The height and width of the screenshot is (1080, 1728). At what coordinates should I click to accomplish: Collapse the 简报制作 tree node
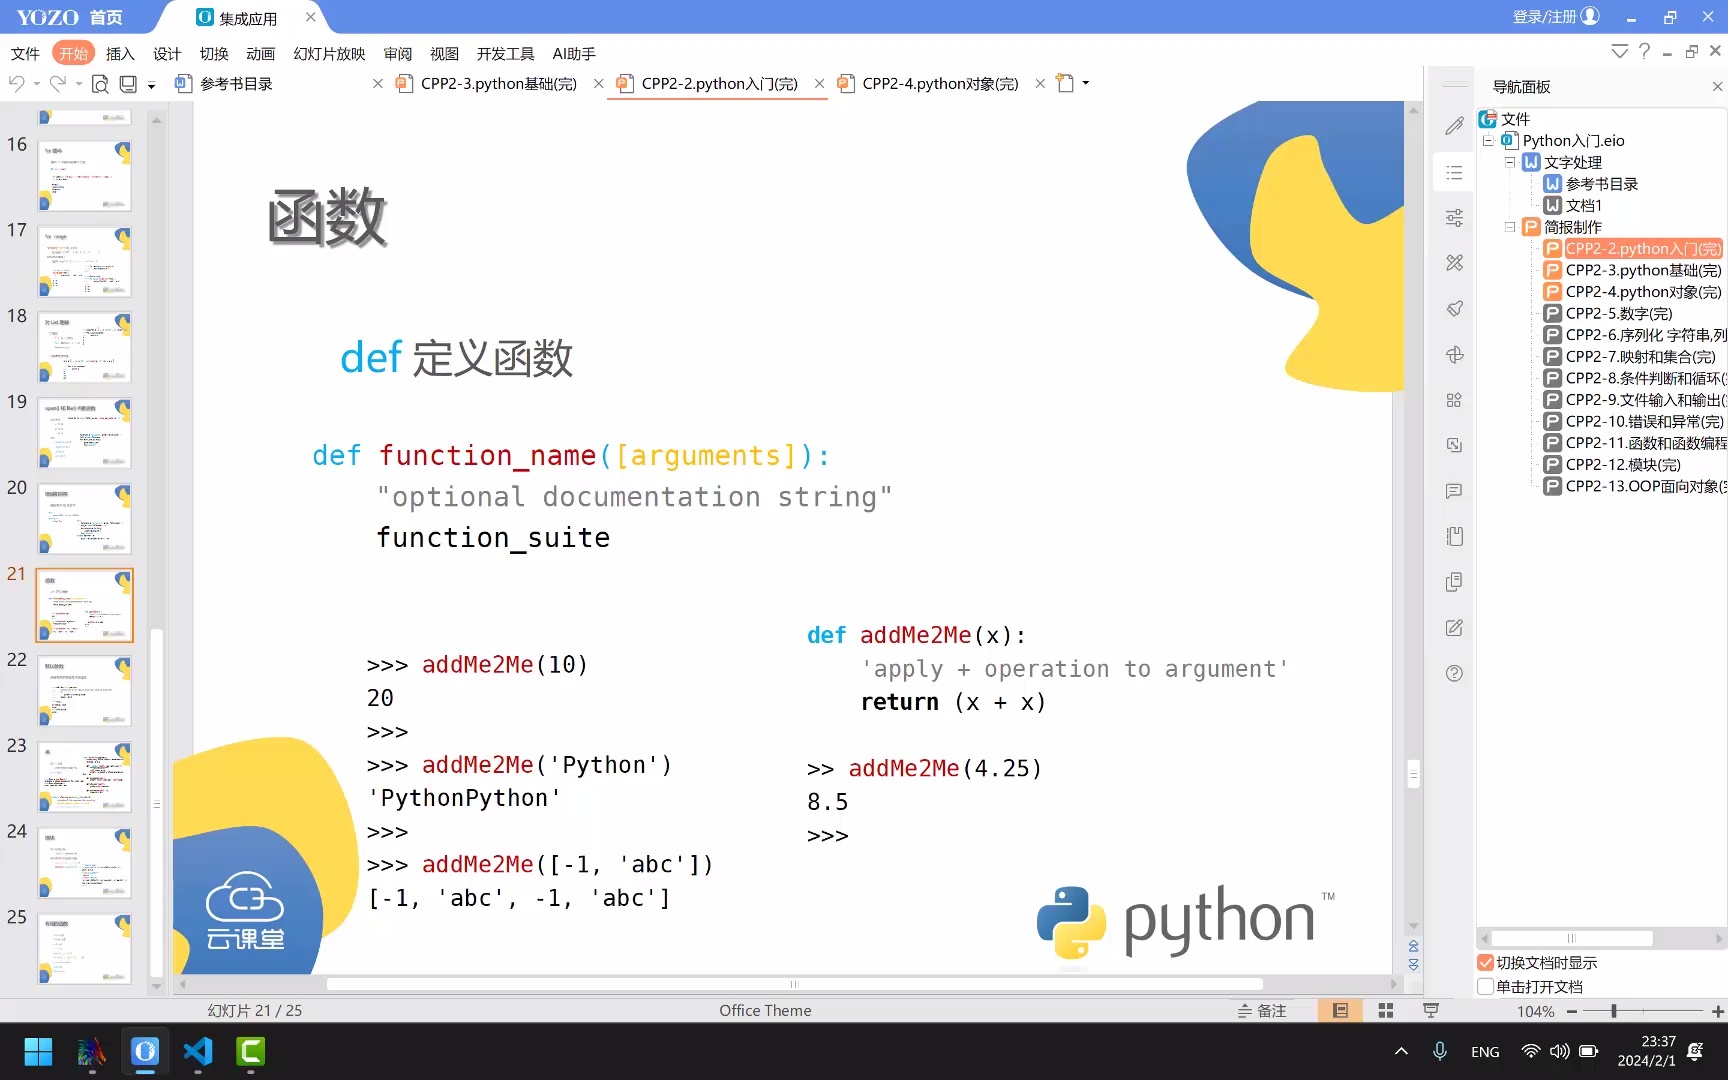(x=1510, y=227)
